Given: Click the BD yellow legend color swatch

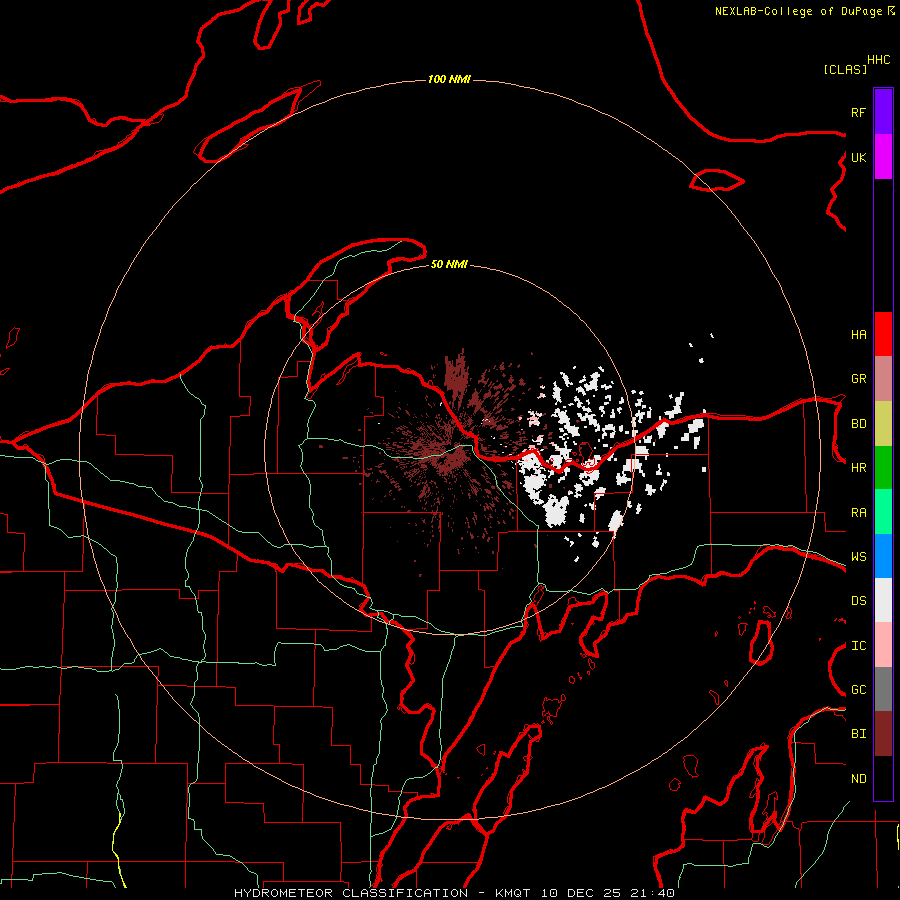Looking at the screenshot, I should click(x=883, y=424).
